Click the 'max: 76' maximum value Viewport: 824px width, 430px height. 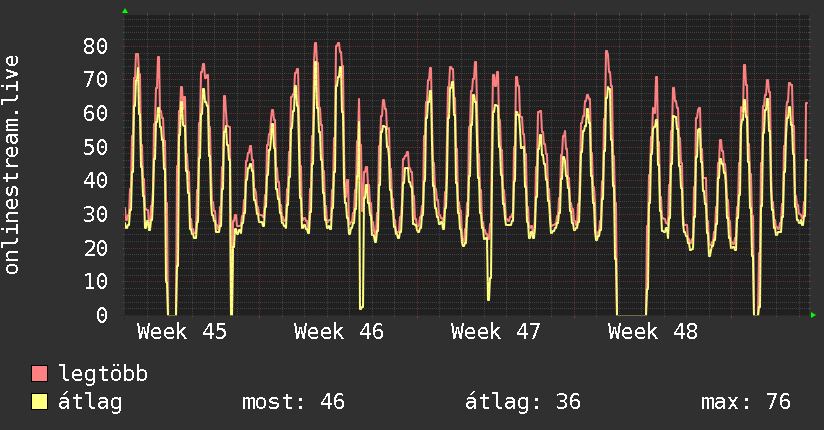[x=746, y=402]
